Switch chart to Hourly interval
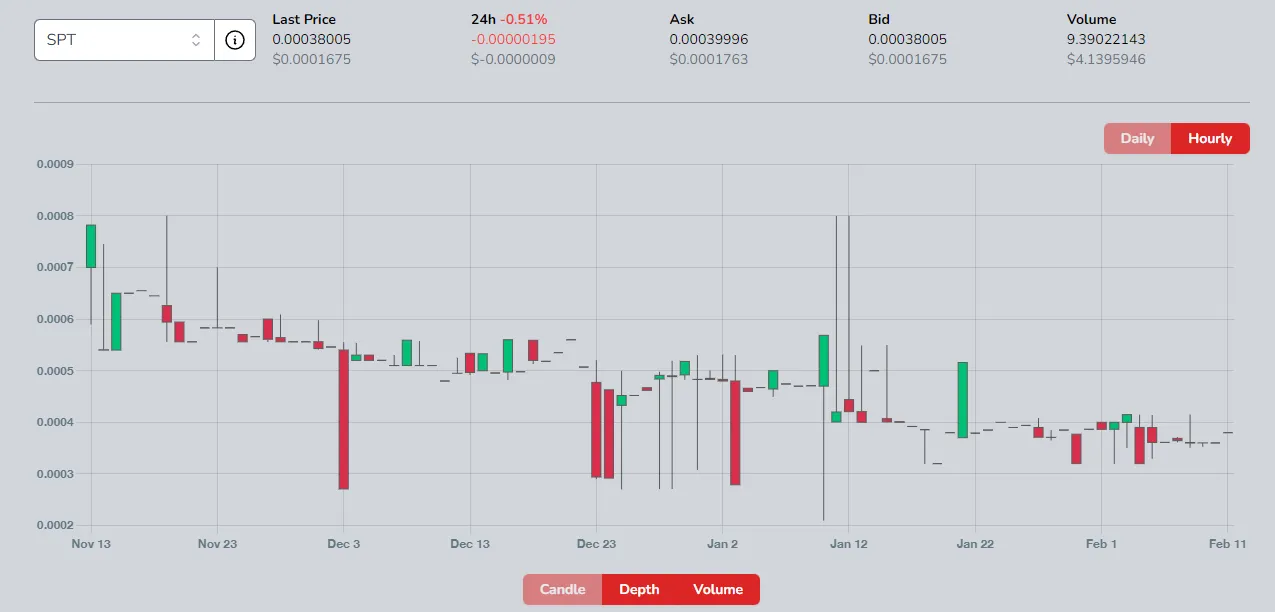Image resolution: width=1275 pixels, height=612 pixels. coord(1210,139)
